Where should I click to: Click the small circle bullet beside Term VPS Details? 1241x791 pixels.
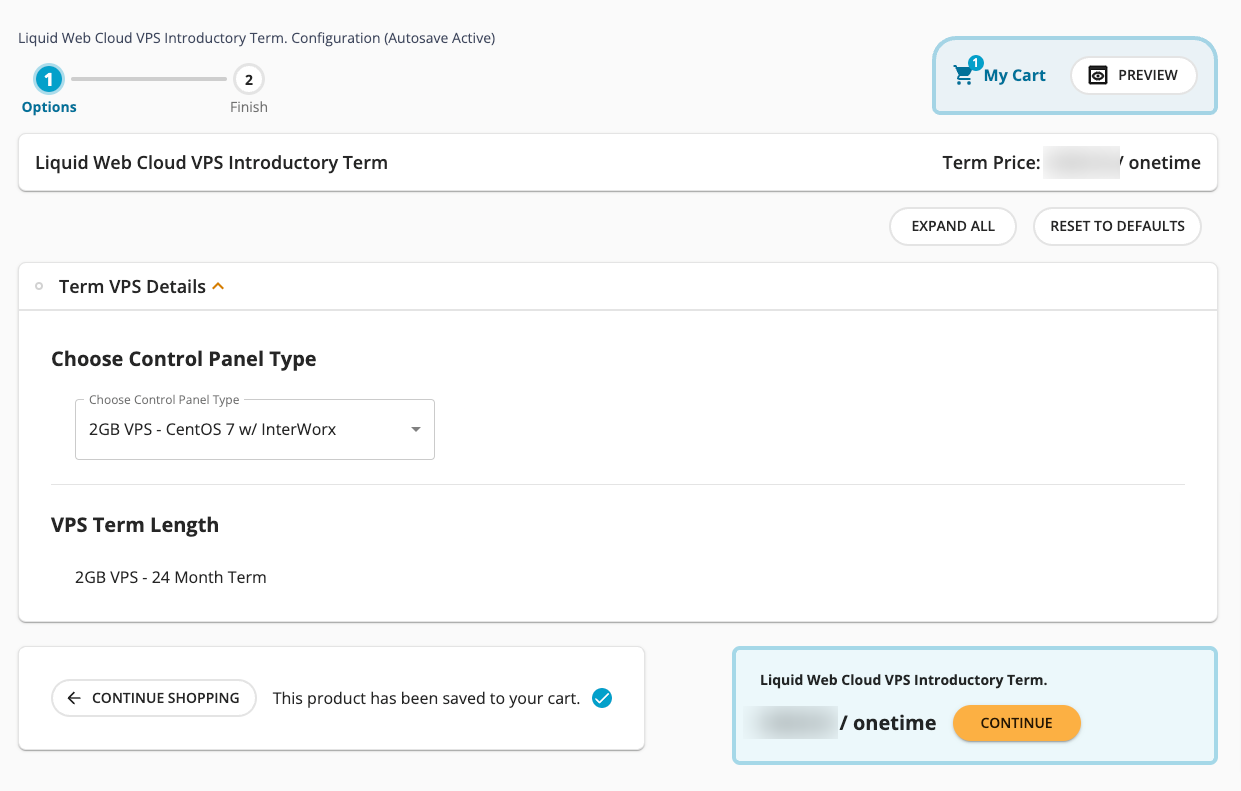pos(39,287)
